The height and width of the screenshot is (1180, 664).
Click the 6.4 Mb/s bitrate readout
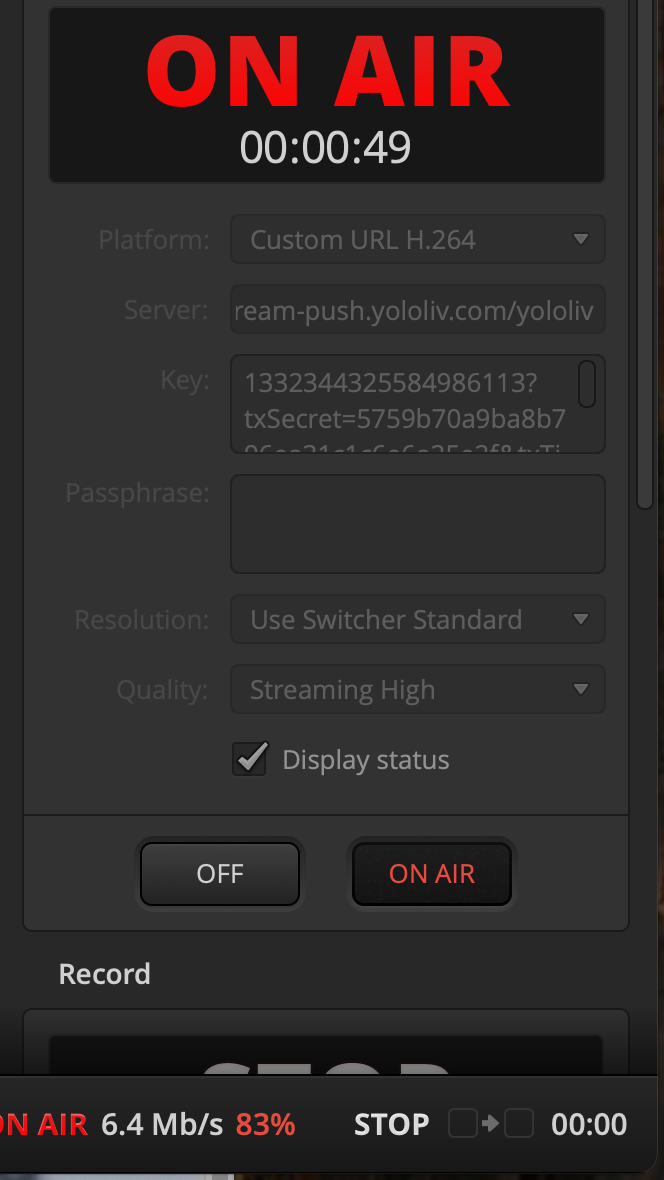[x=162, y=1125]
